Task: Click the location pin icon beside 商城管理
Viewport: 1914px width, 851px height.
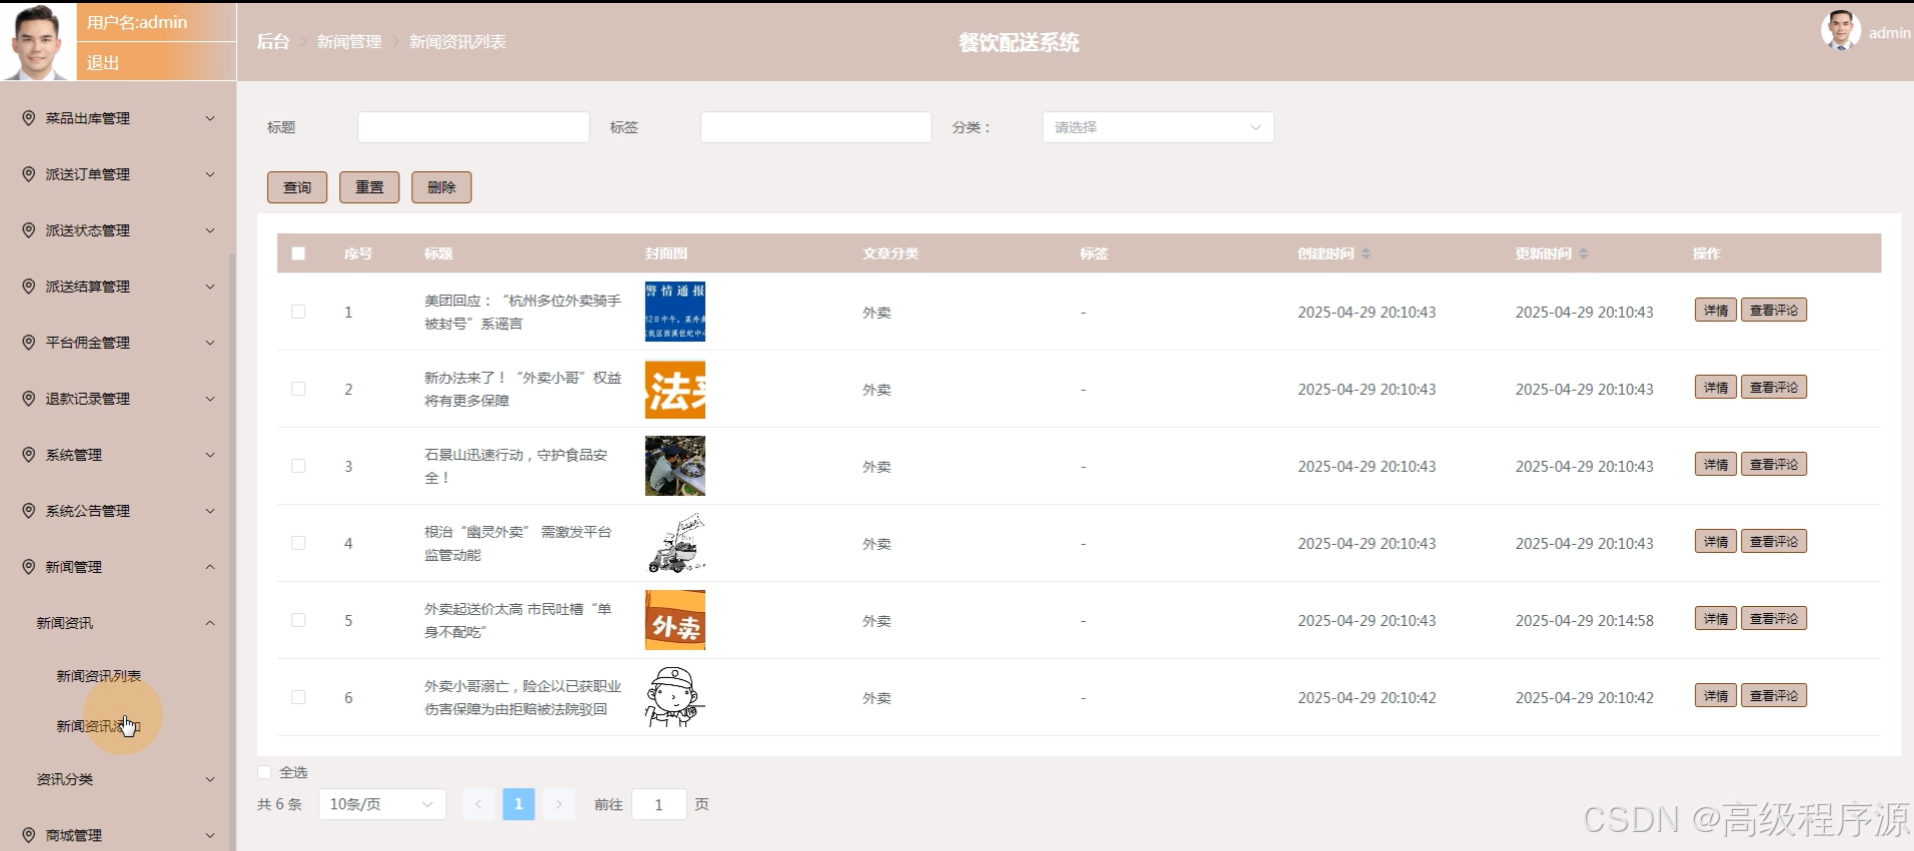Action: click(x=29, y=835)
